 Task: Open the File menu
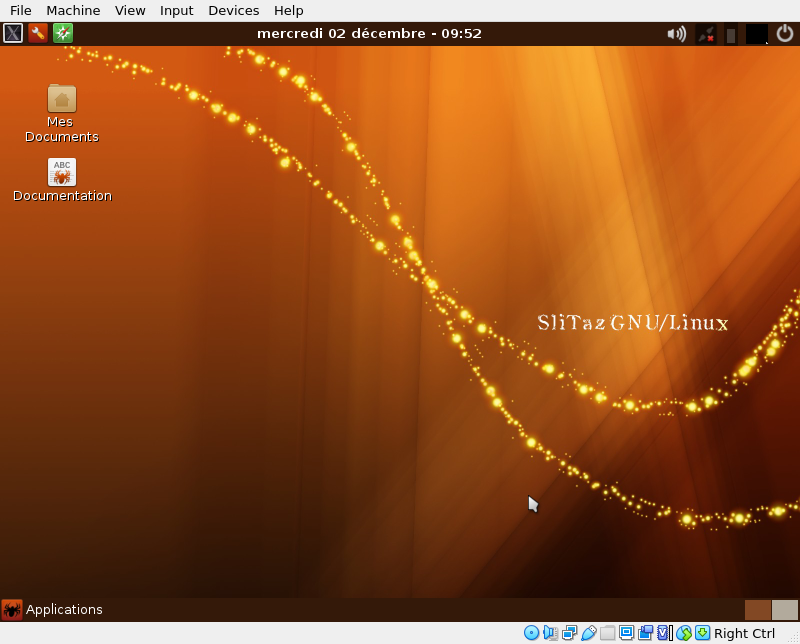21,11
